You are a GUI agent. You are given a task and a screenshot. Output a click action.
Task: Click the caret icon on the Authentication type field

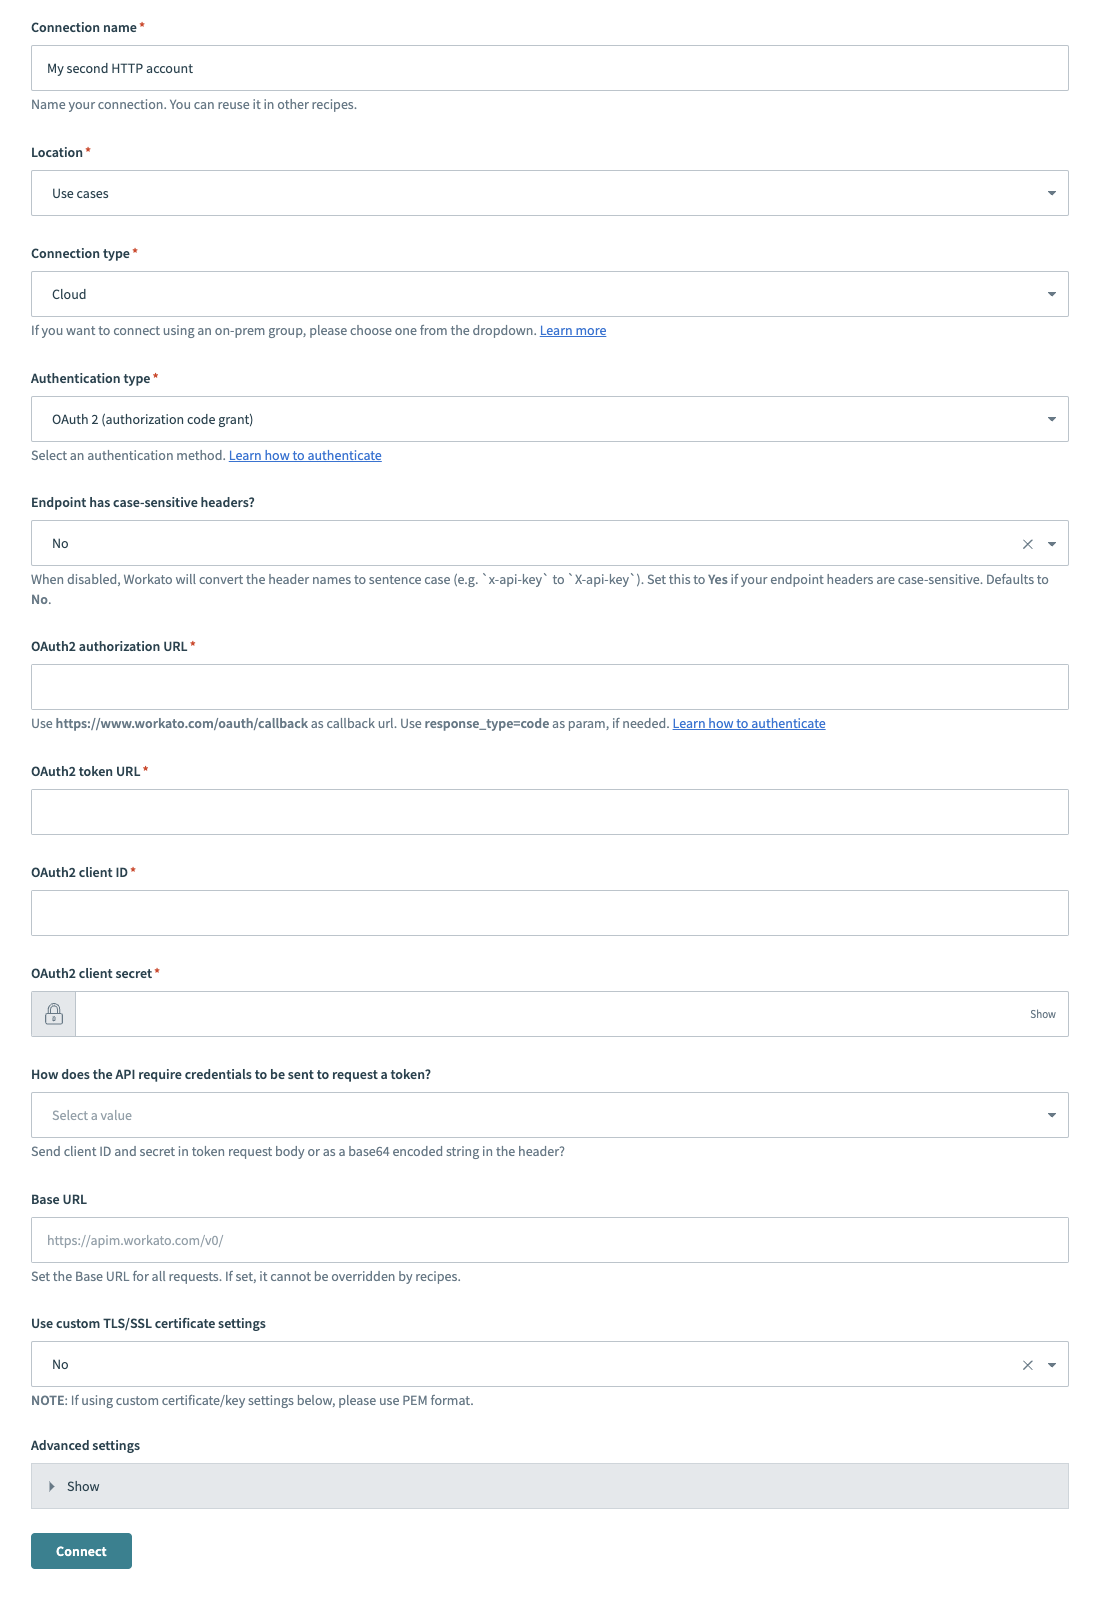click(1051, 419)
